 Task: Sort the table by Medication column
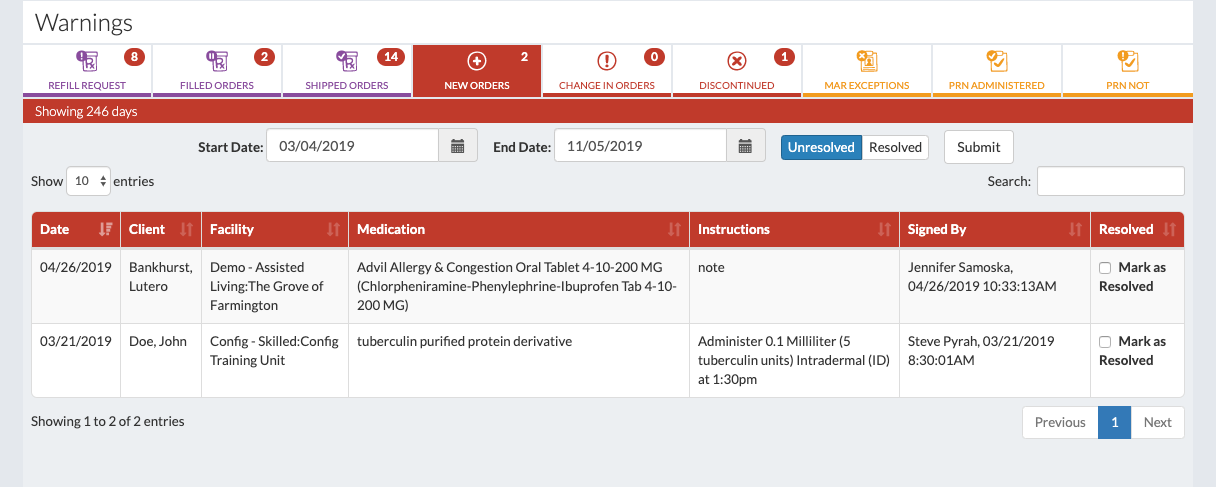518,229
